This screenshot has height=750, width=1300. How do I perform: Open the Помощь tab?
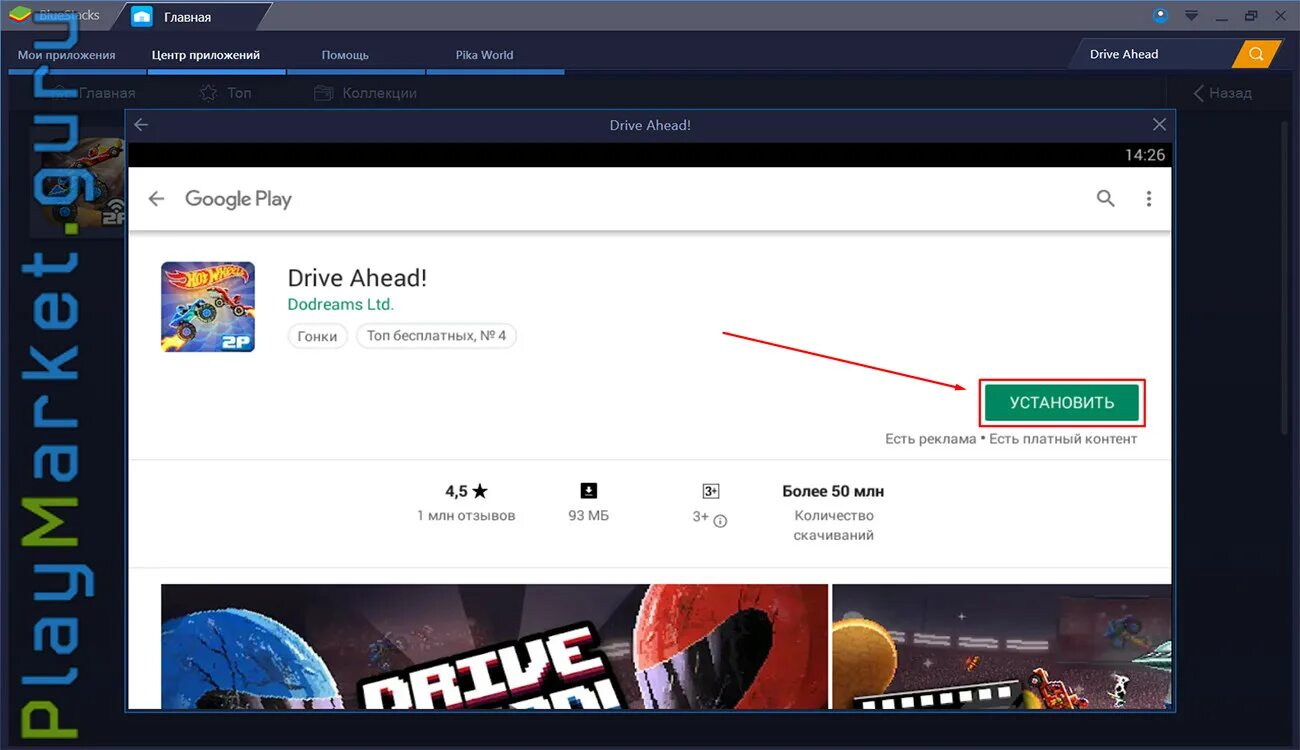pyautogui.click(x=345, y=55)
